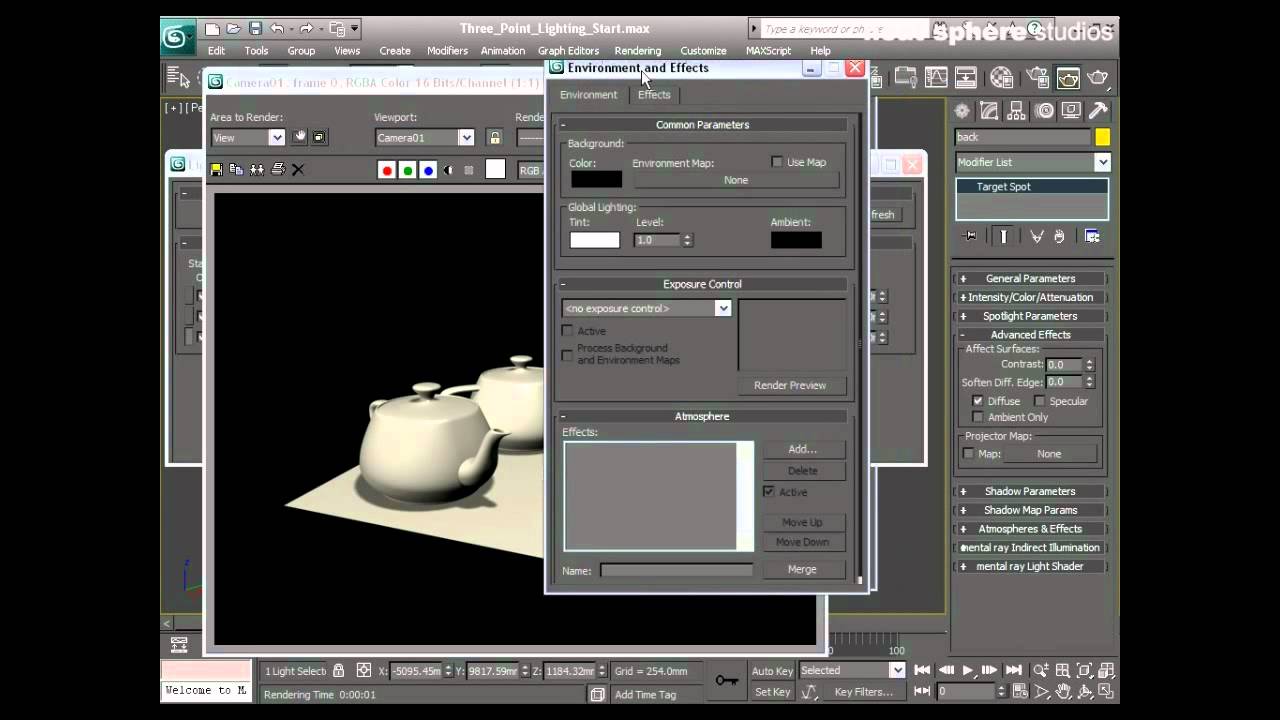Open the Rendering menu
Image resolution: width=1280 pixels, height=720 pixels.
pyautogui.click(x=638, y=50)
